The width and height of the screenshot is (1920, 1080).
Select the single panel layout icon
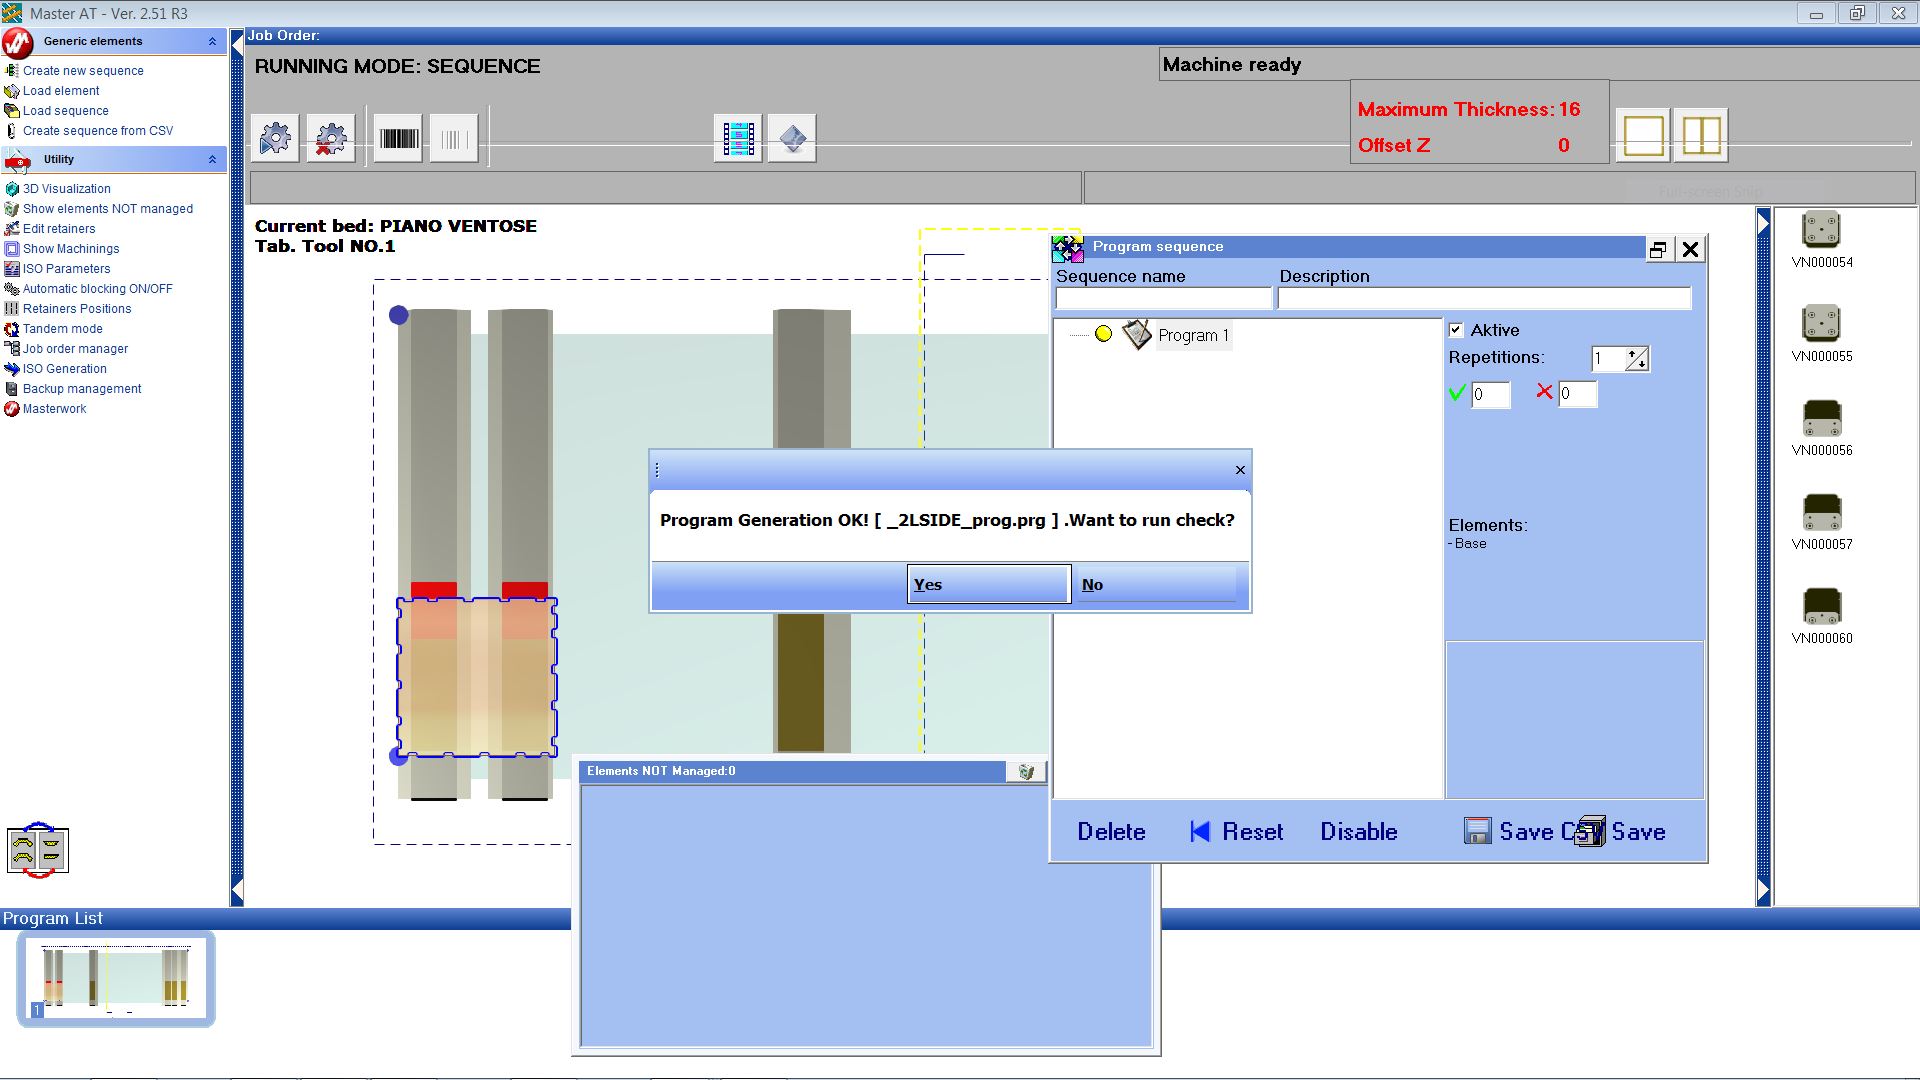[x=1643, y=136]
